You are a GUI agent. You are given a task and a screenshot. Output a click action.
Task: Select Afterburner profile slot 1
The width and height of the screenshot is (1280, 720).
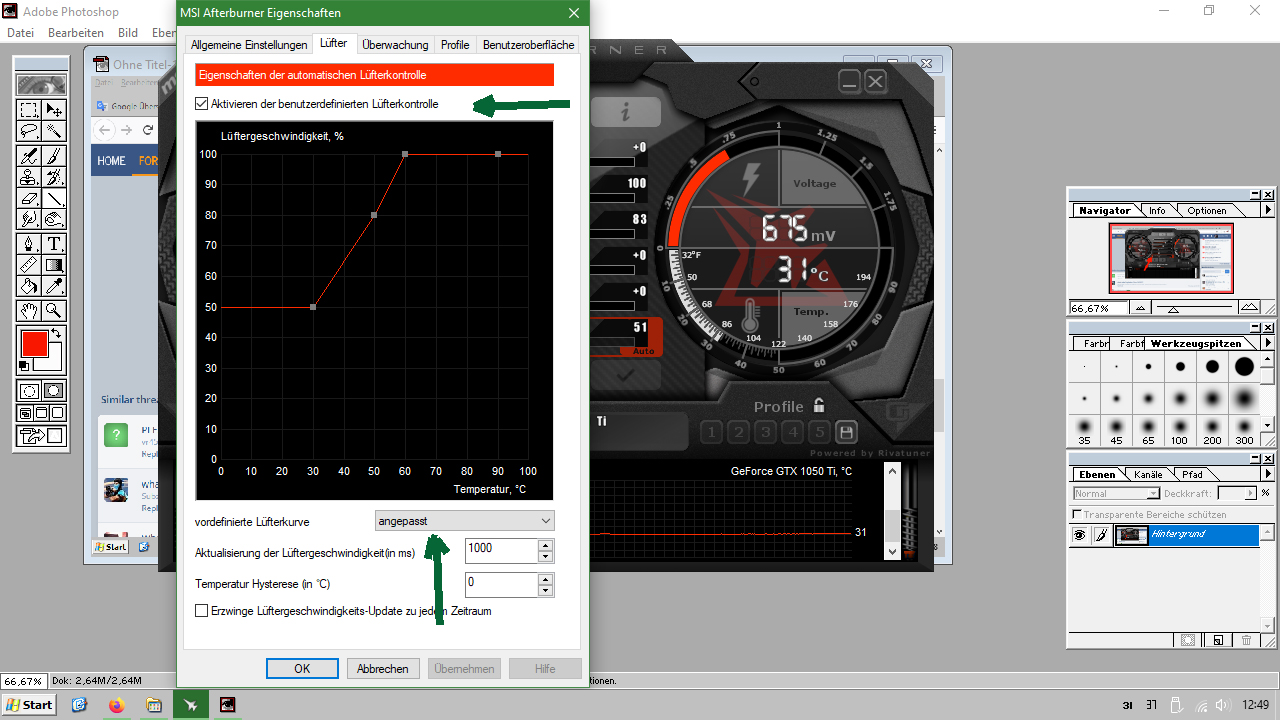coord(711,432)
